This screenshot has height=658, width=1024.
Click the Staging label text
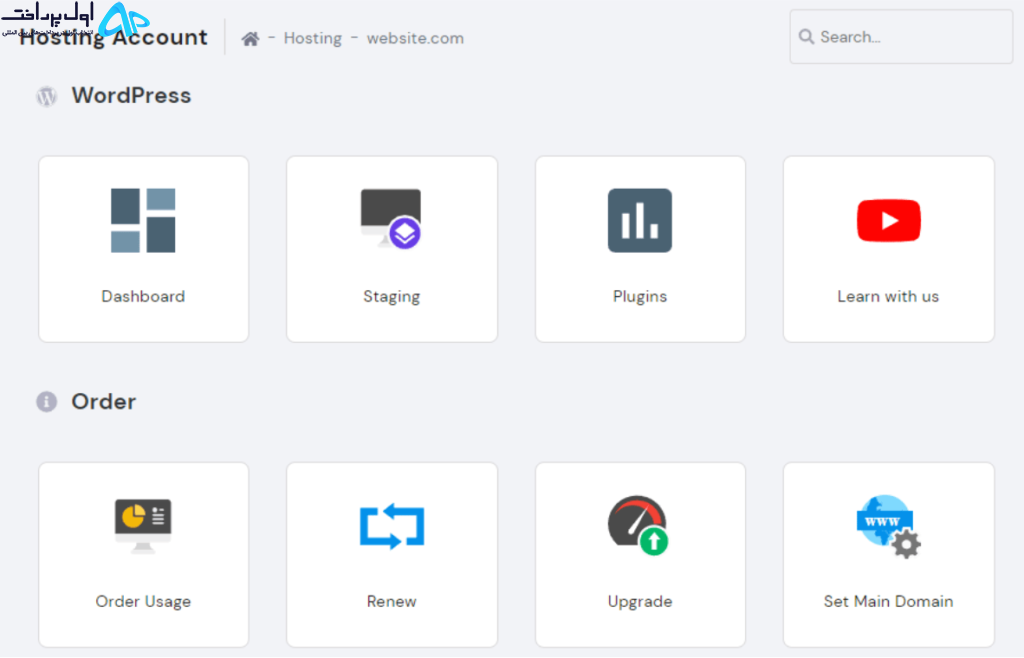(x=391, y=297)
